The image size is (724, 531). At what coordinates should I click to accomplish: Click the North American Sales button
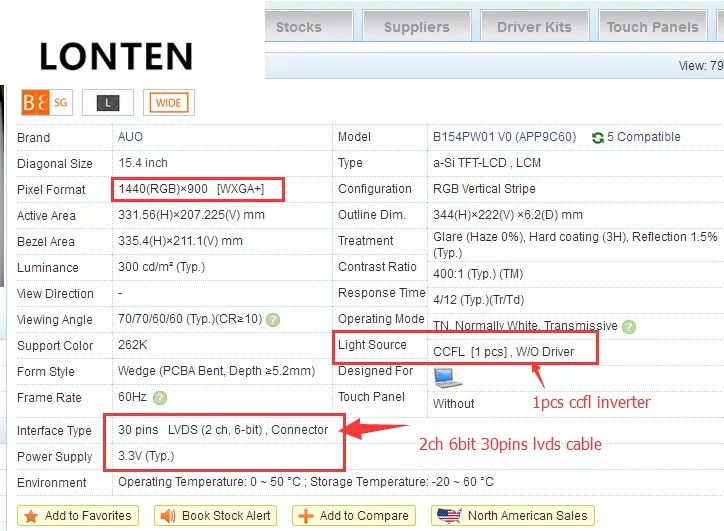pos(513,516)
